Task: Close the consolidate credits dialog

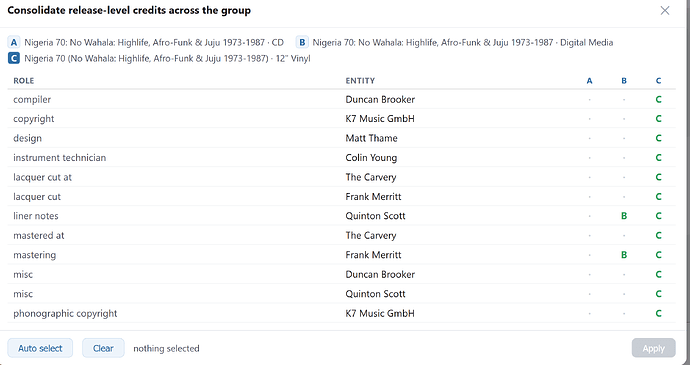Action: [x=664, y=11]
